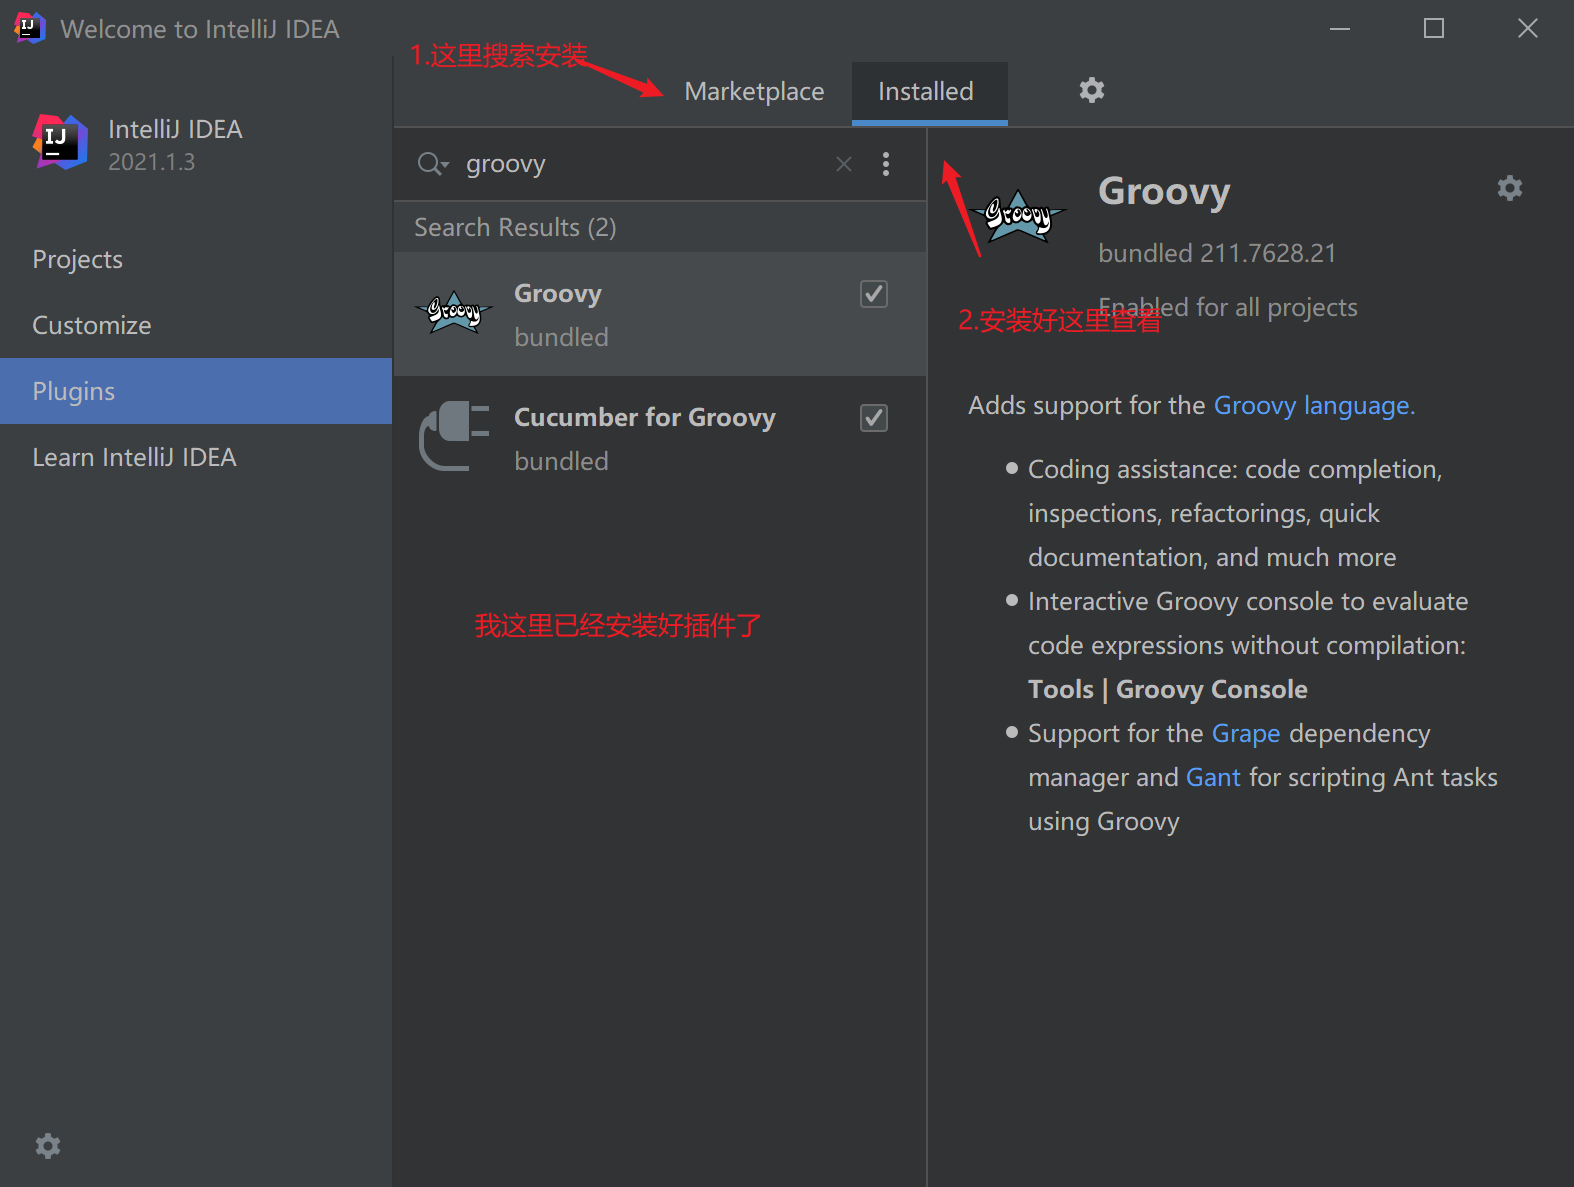The image size is (1574, 1187).
Task: Go to the Customize section
Action: tap(196, 325)
